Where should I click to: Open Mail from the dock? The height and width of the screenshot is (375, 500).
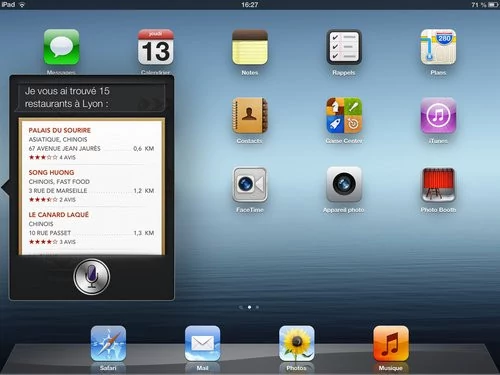pyautogui.click(x=202, y=343)
